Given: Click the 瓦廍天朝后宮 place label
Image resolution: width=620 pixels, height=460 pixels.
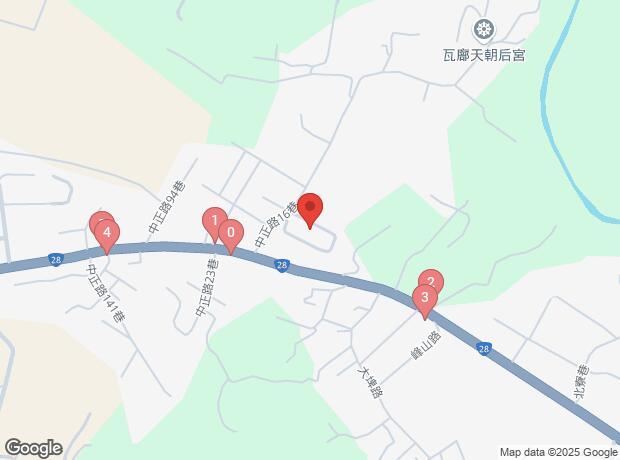Looking at the screenshot, I should point(484,55).
